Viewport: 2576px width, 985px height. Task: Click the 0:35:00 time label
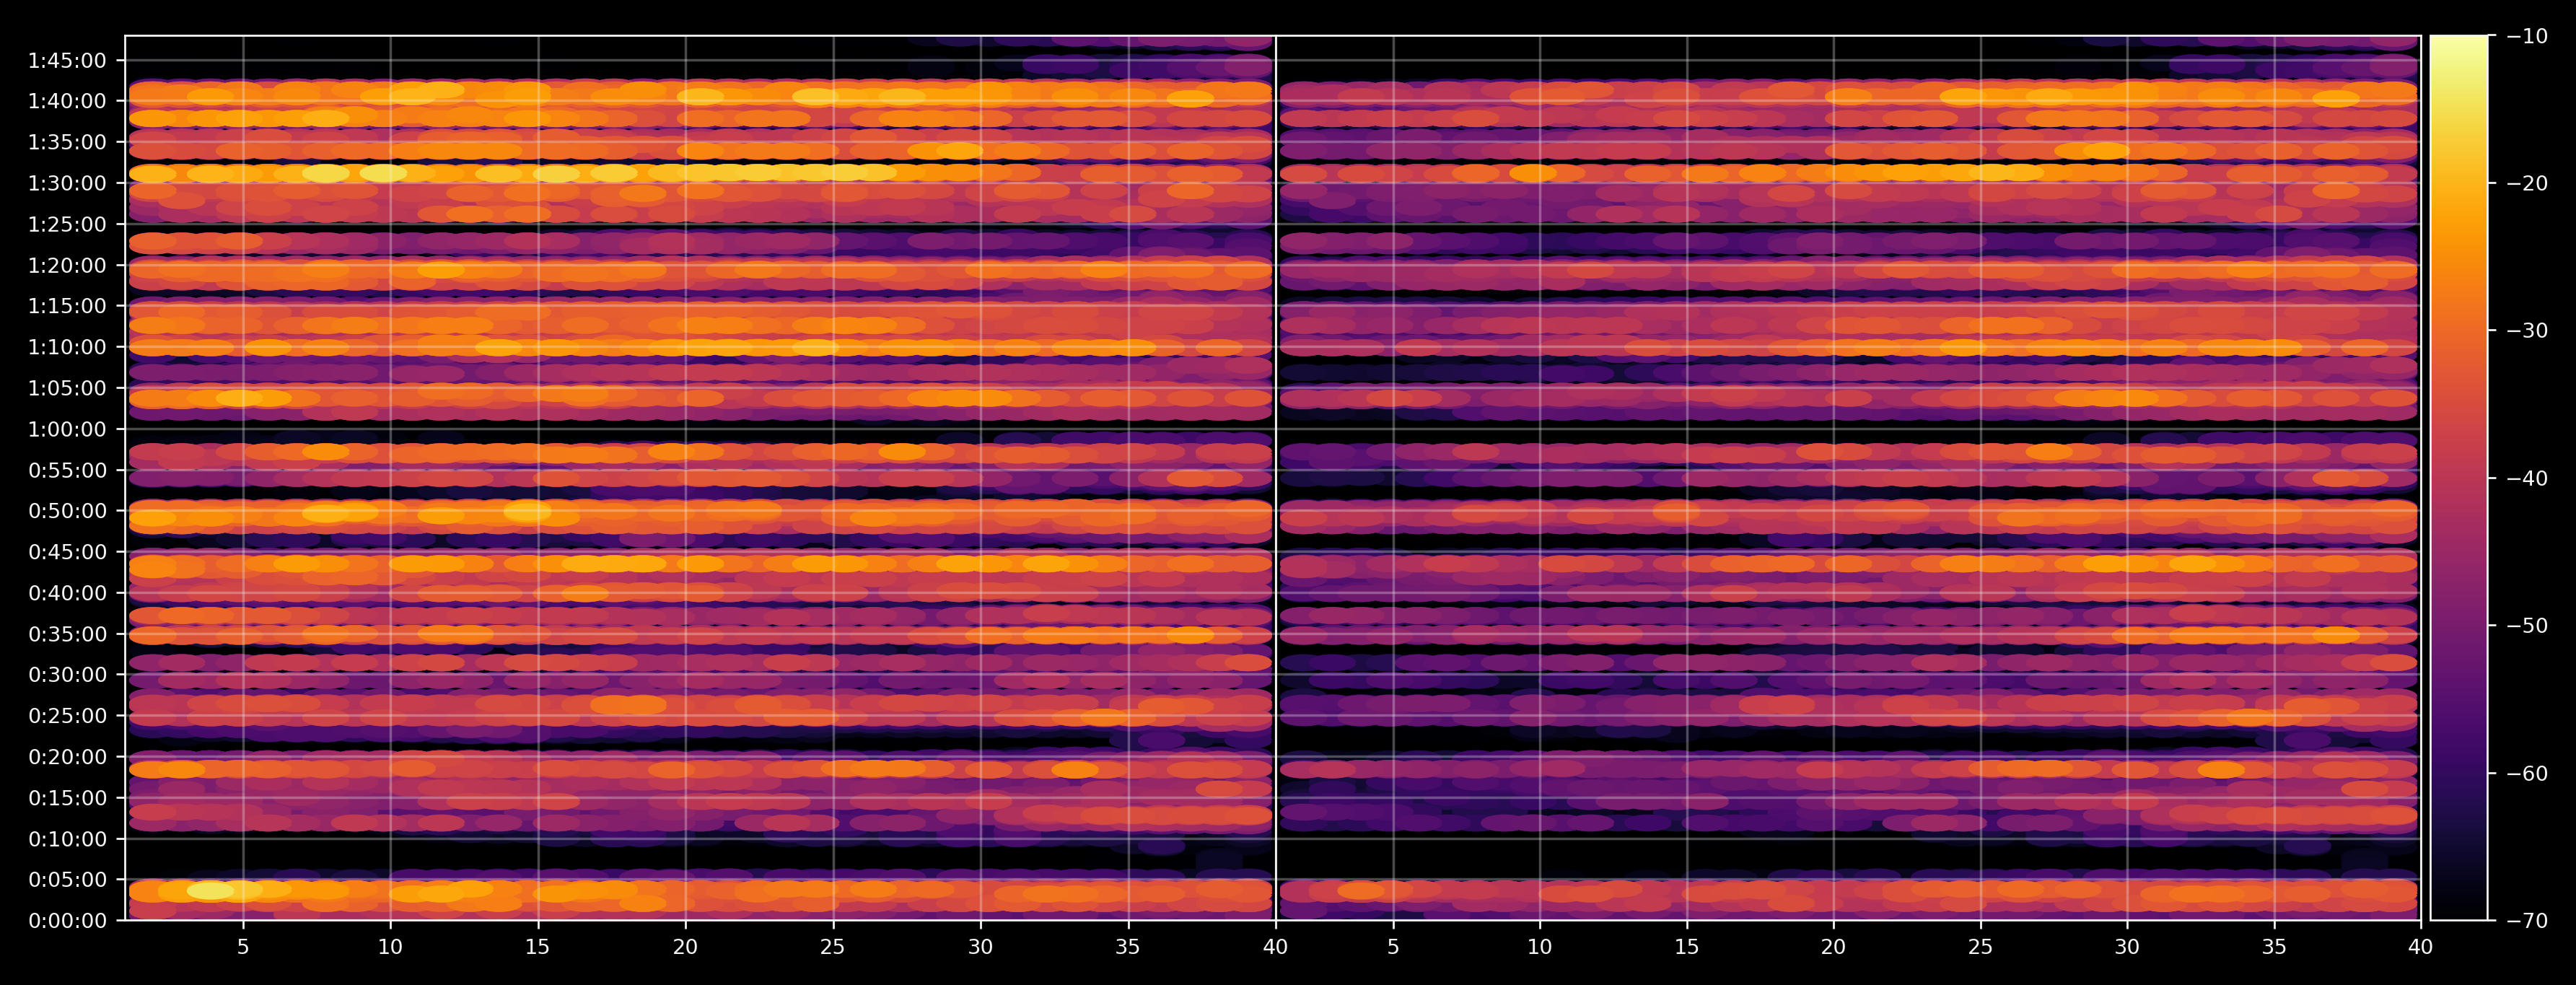[67, 634]
